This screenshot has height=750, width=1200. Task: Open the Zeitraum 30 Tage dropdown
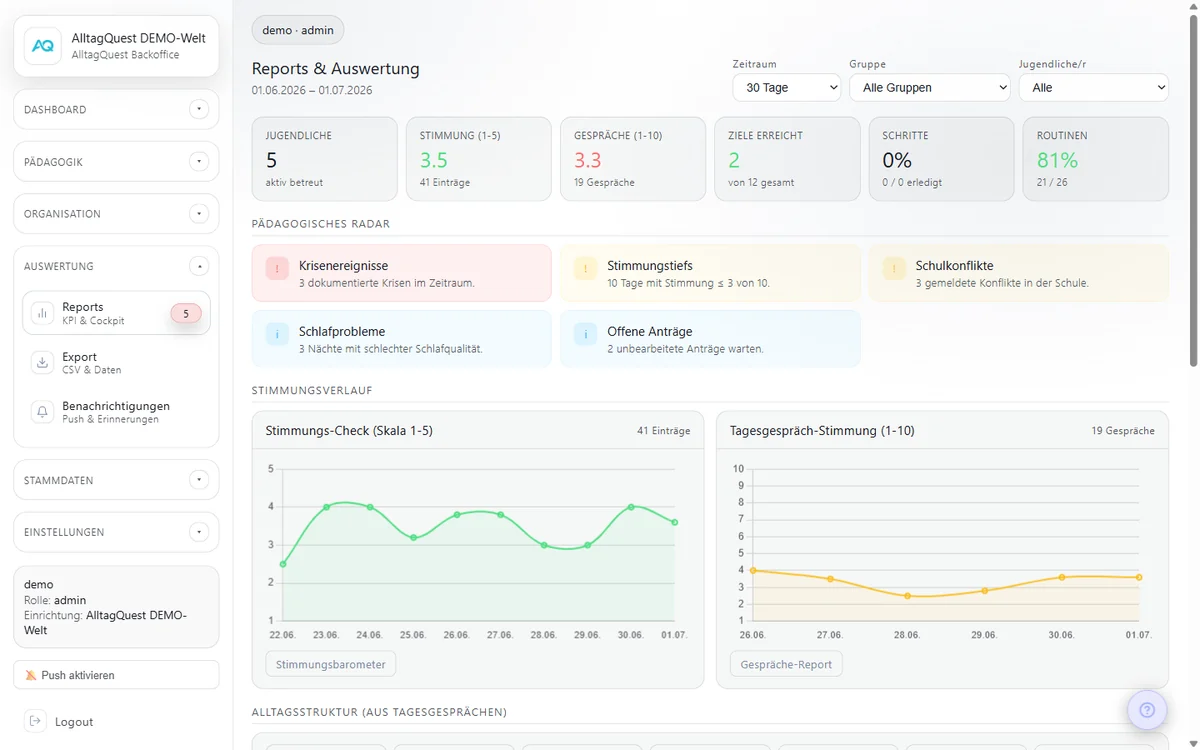(x=787, y=88)
